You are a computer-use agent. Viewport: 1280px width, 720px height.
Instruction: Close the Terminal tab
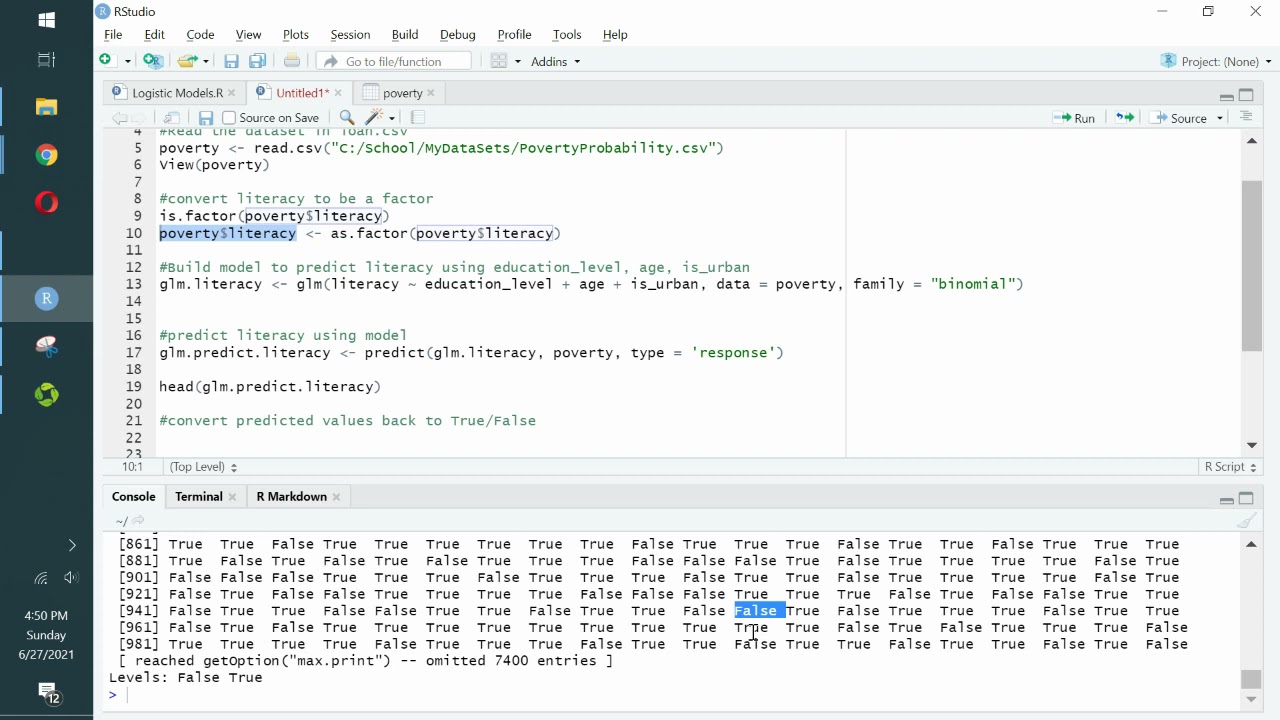click(x=232, y=497)
